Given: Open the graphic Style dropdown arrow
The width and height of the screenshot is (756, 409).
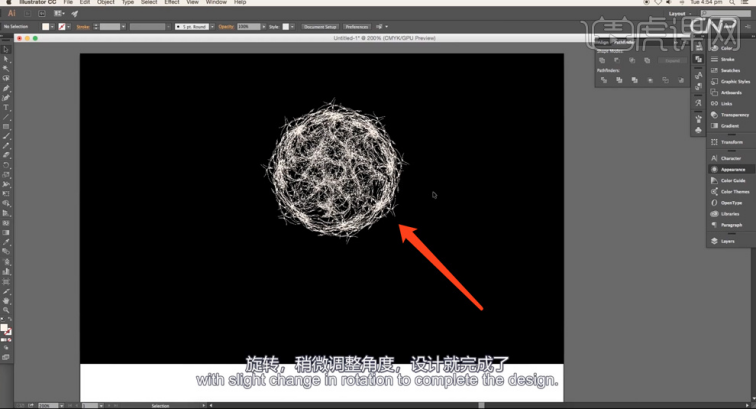Looking at the screenshot, I should point(292,27).
